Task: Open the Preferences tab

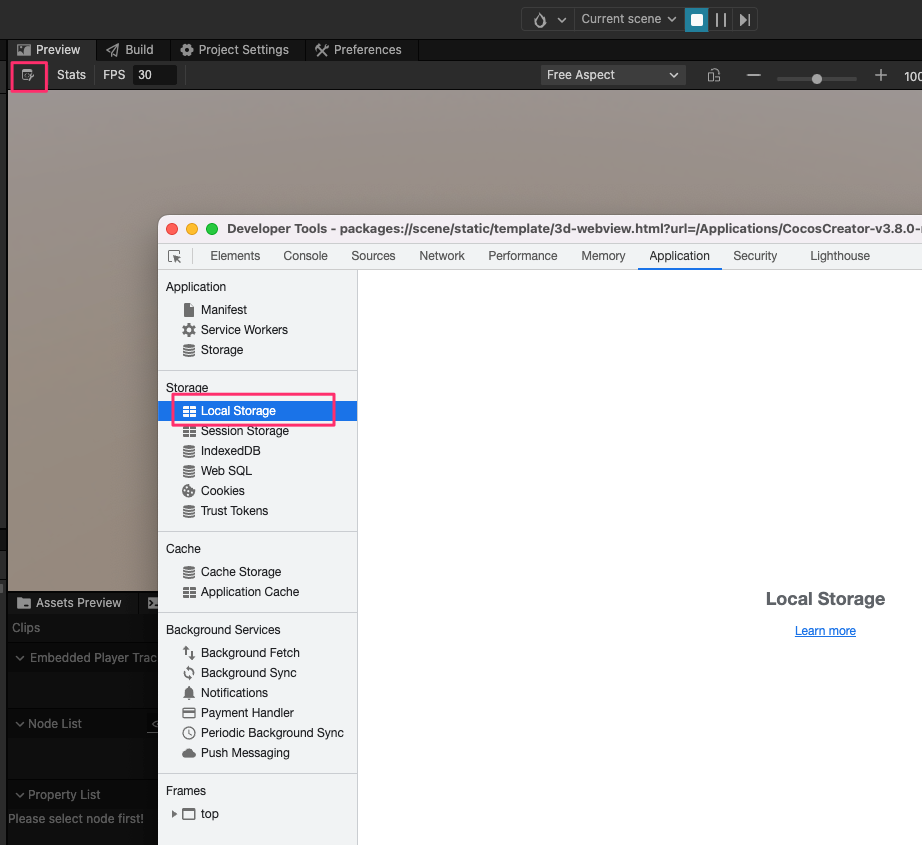Action: [358, 50]
